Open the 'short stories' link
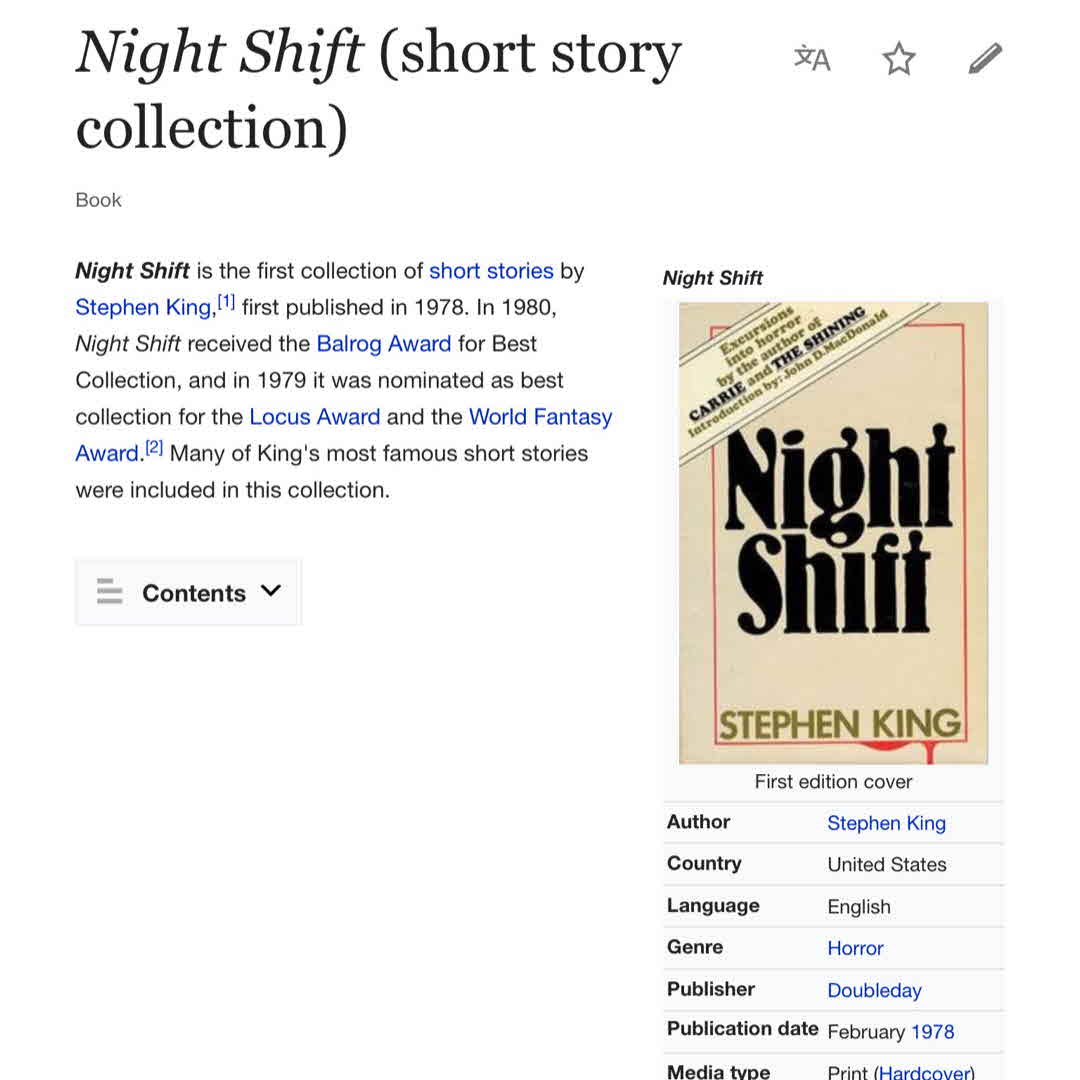Screen dimensions: 1080x1080 click(491, 271)
